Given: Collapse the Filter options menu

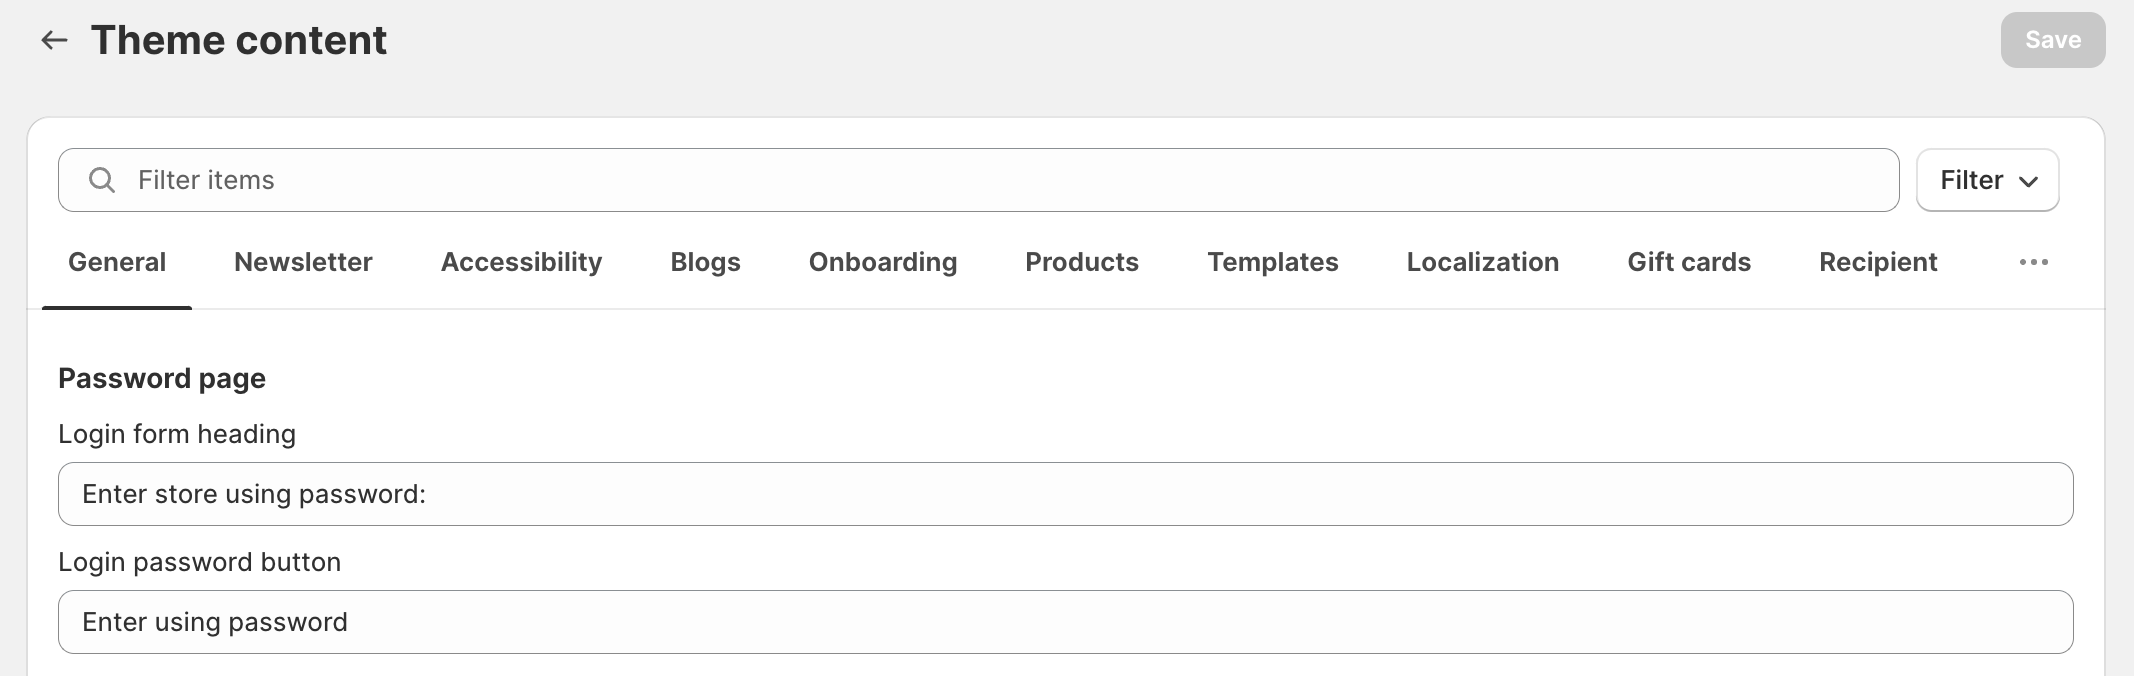Looking at the screenshot, I should pos(1984,180).
